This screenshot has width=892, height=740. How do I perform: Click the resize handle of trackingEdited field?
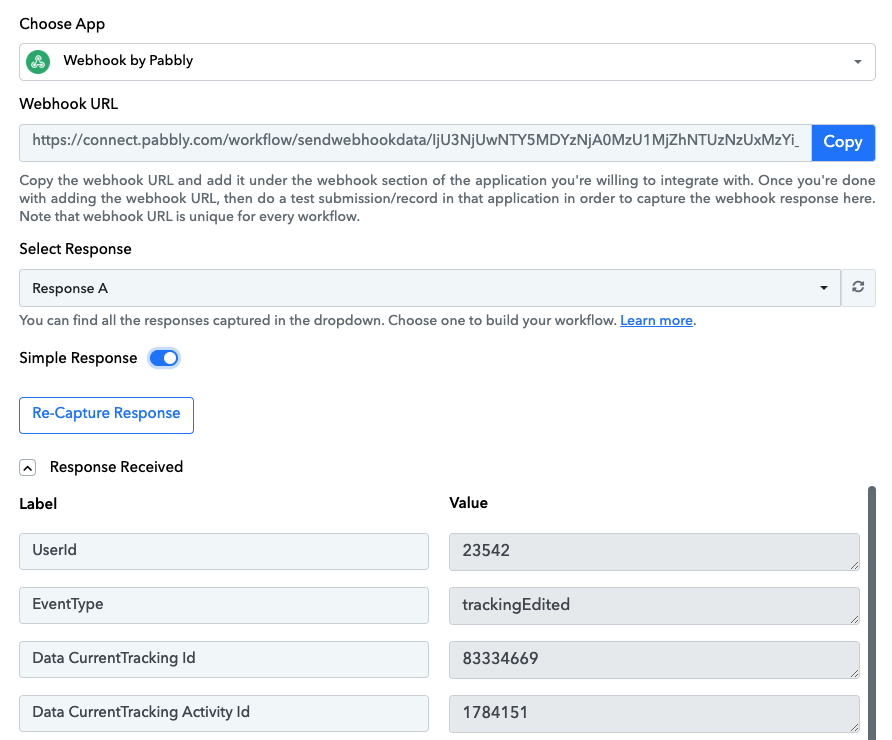[x=854, y=619]
